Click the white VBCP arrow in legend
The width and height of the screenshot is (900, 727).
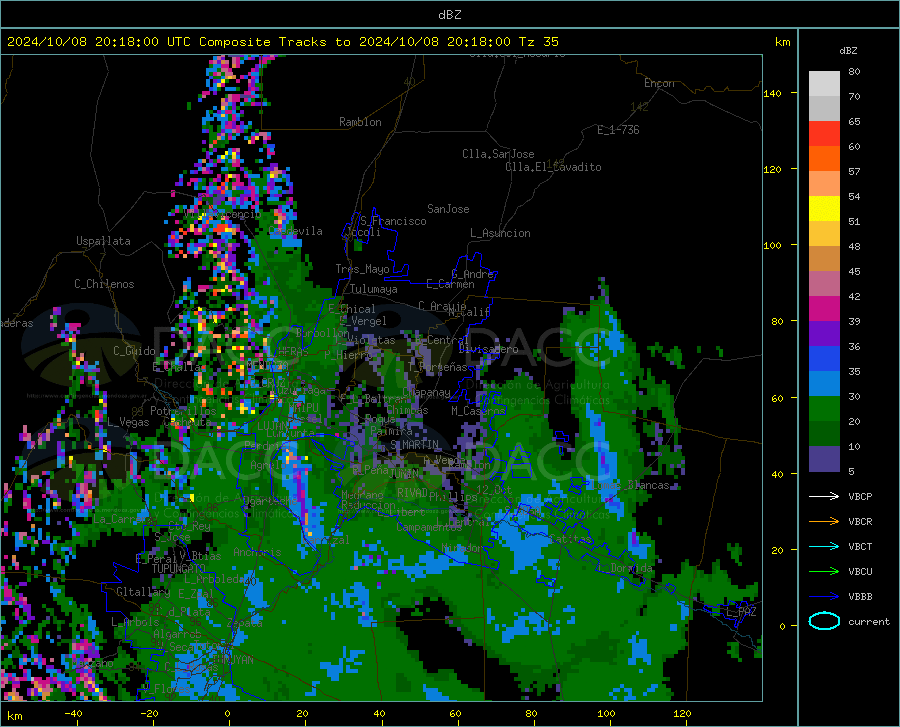tap(824, 496)
